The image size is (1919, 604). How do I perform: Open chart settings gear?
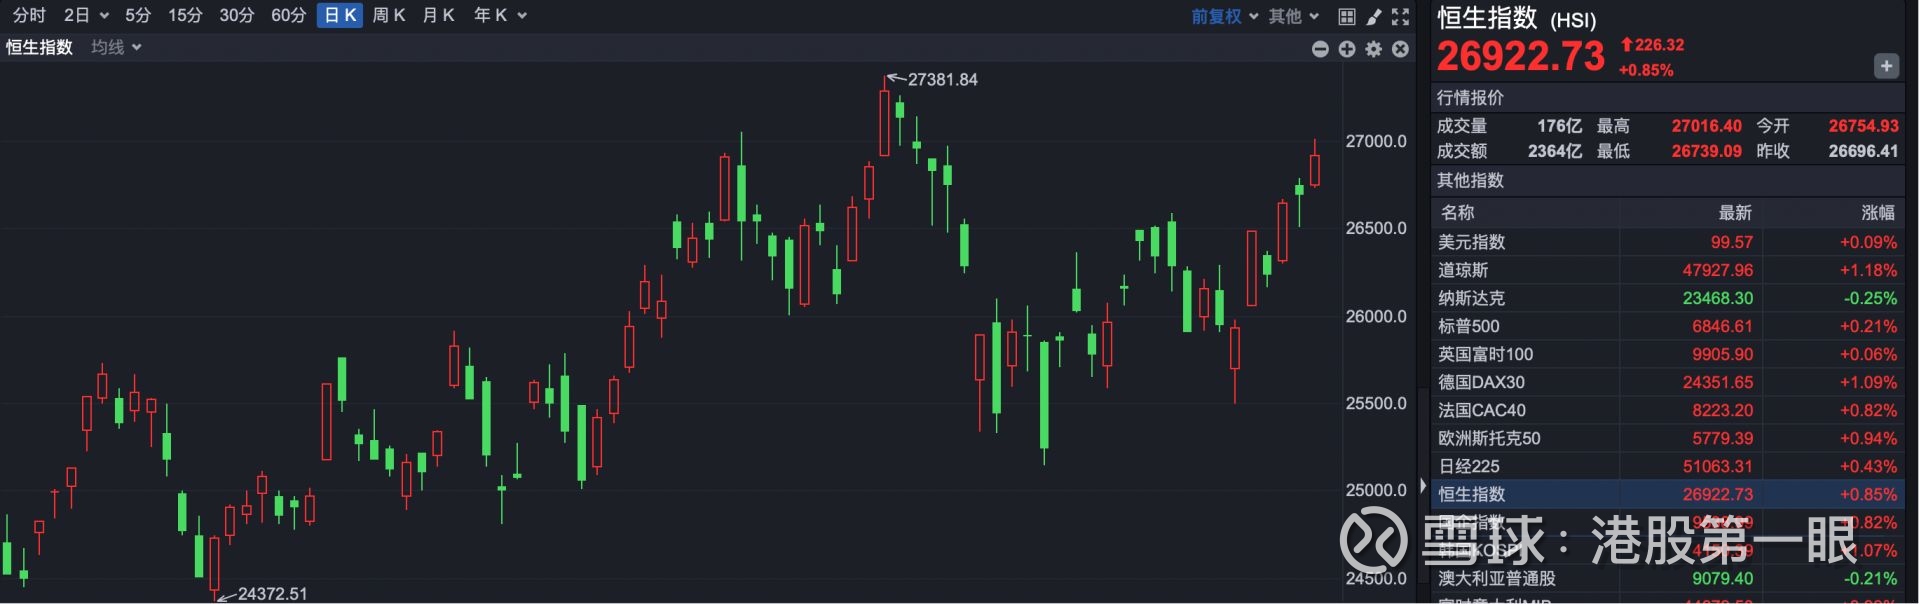click(1374, 49)
